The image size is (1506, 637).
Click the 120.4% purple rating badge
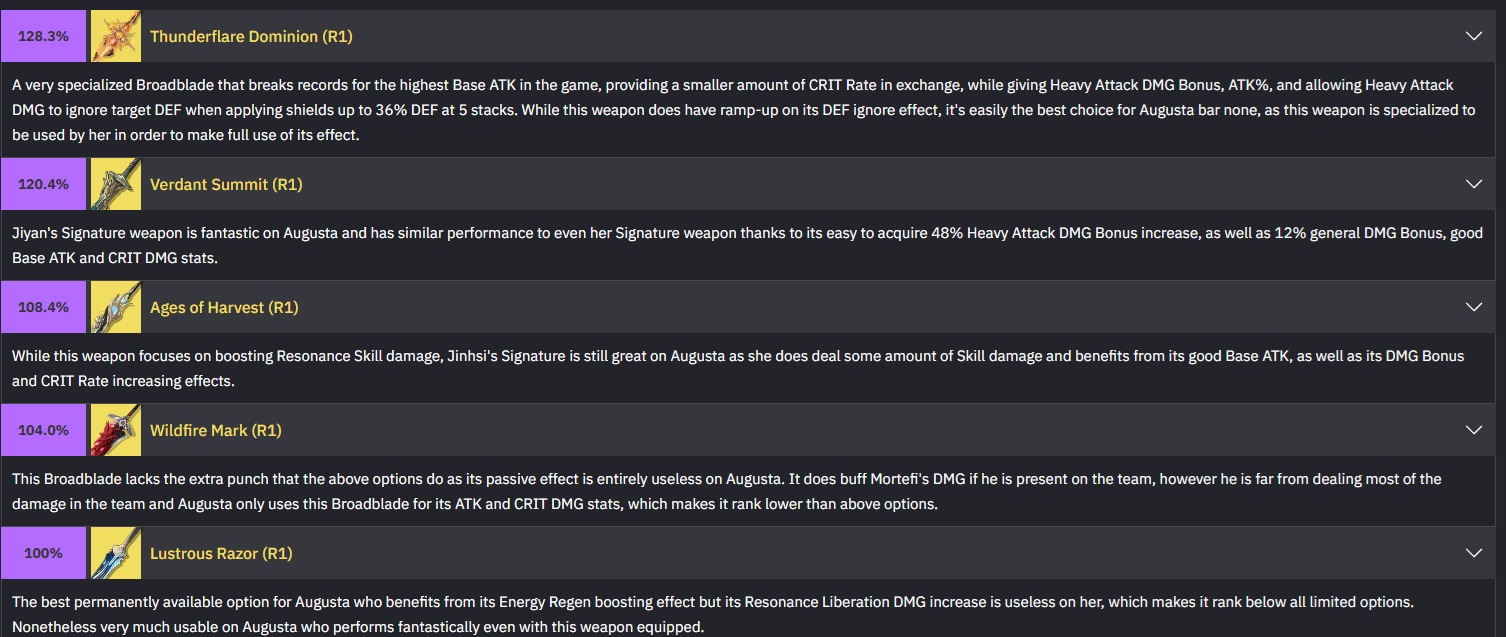click(44, 184)
